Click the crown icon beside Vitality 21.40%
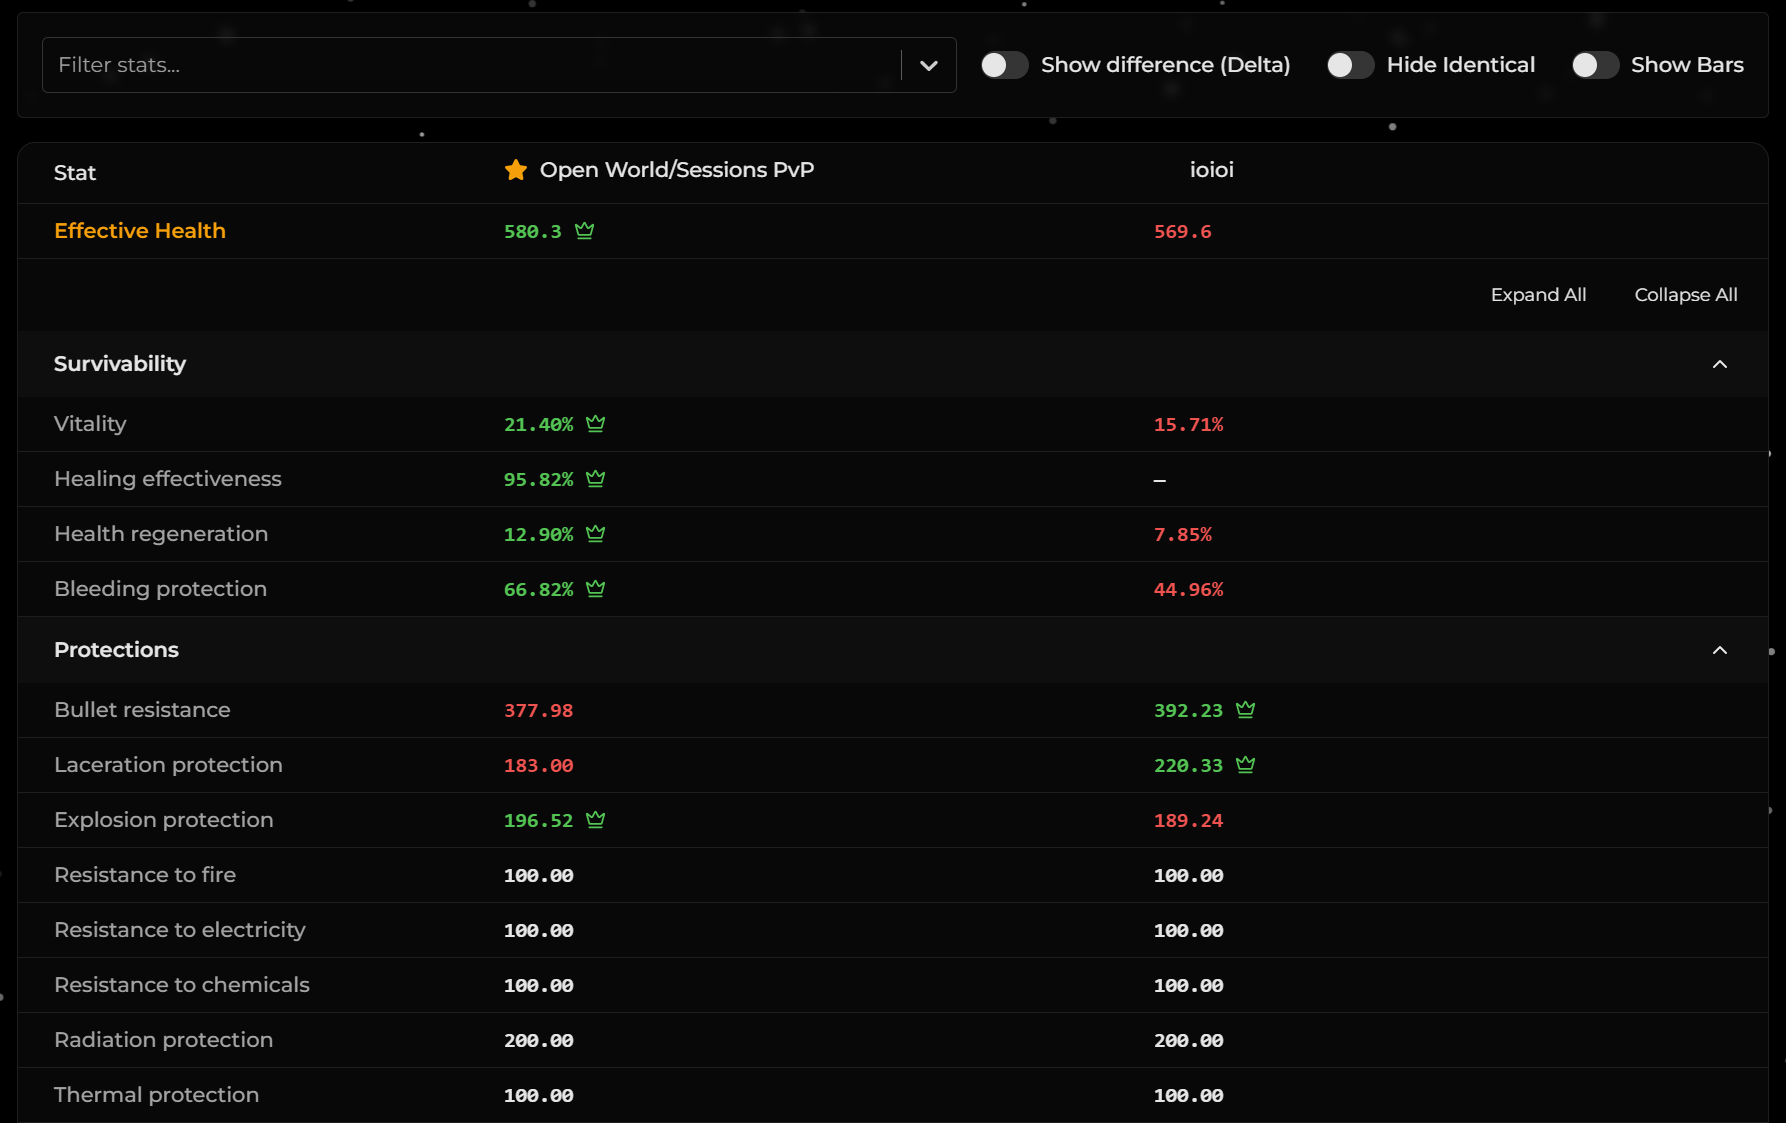 (596, 424)
